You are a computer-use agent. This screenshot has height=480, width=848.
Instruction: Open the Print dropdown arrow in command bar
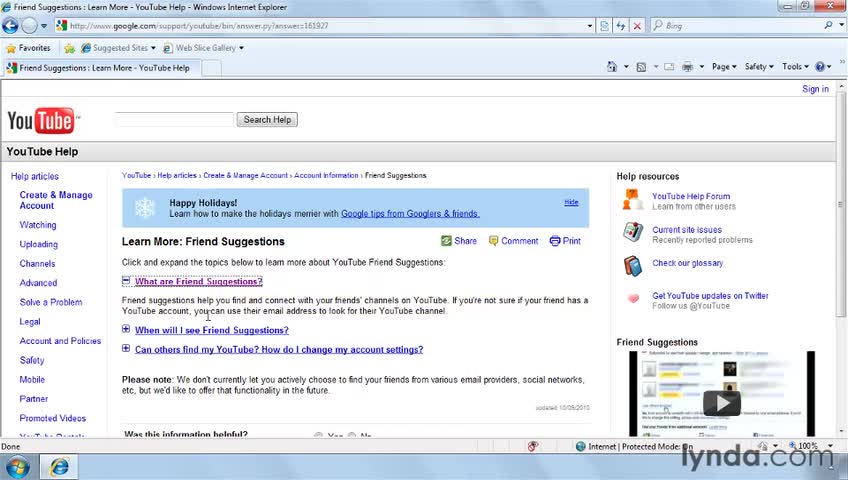701,66
